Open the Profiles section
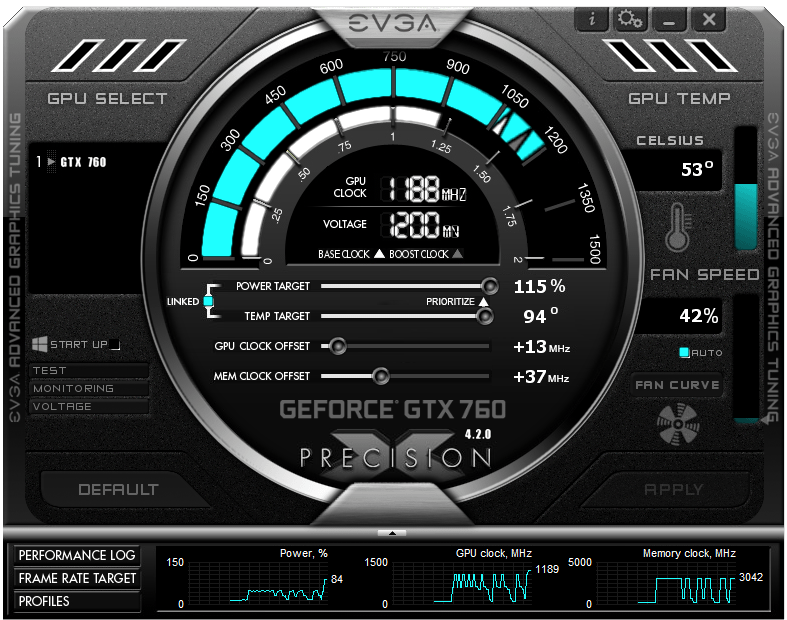The image size is (787, 620). (x=77, y=601)
